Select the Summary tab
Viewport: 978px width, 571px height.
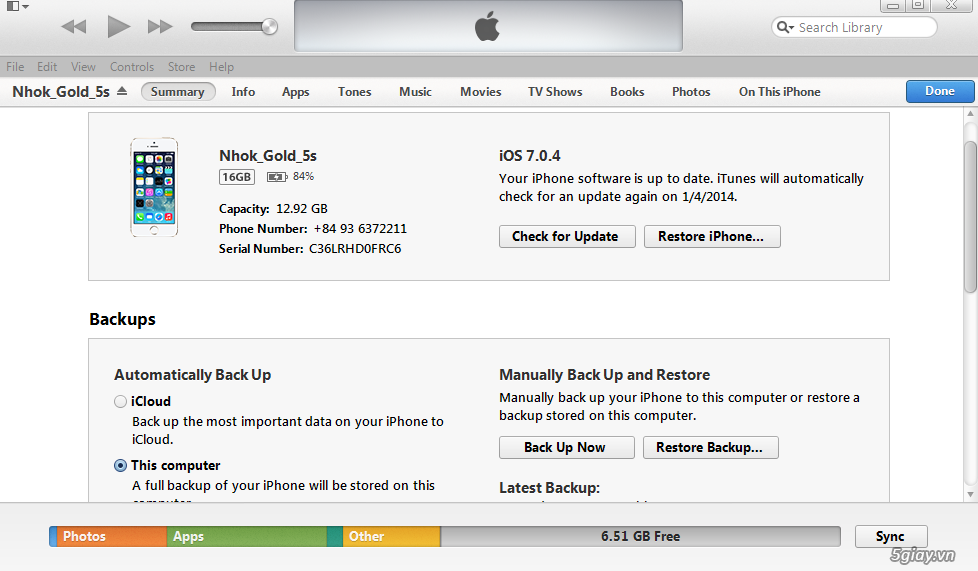178,92
